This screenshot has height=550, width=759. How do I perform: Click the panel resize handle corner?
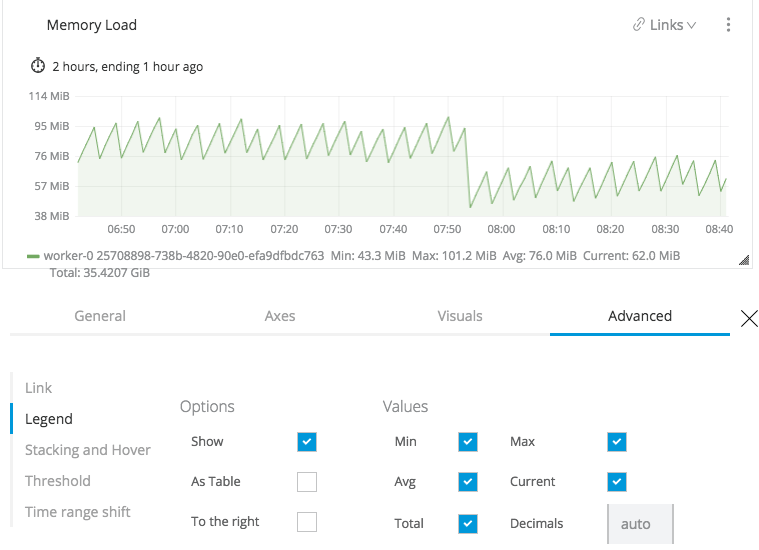point(743,260)
